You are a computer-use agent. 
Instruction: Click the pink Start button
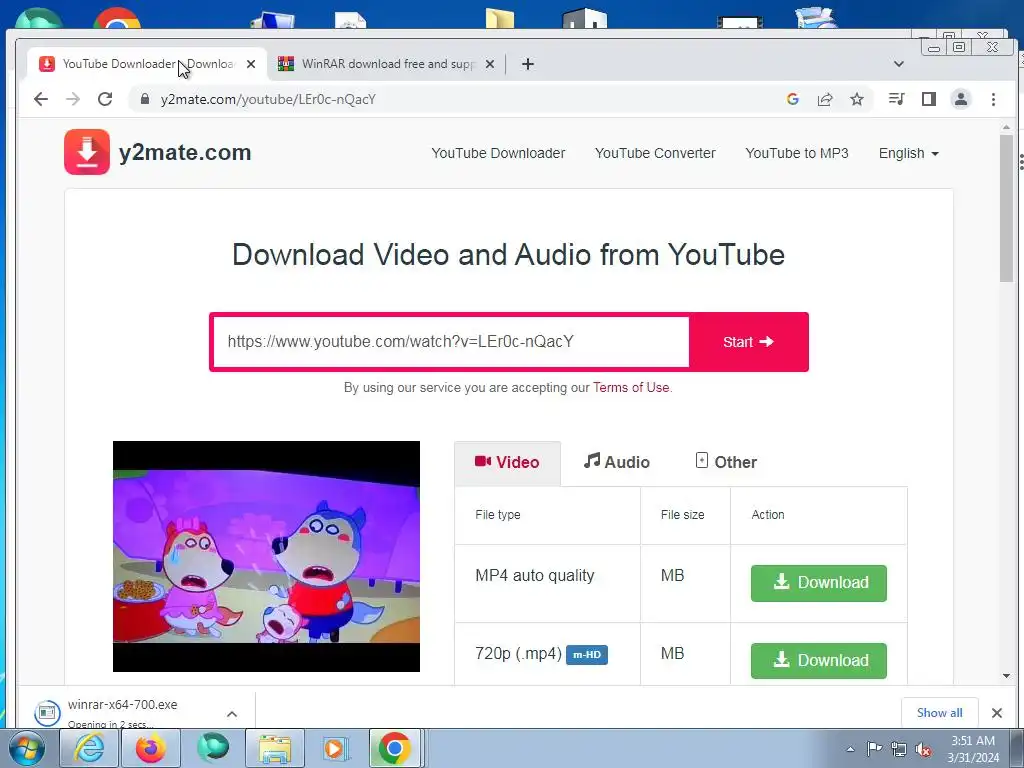[x=748, y=342]
